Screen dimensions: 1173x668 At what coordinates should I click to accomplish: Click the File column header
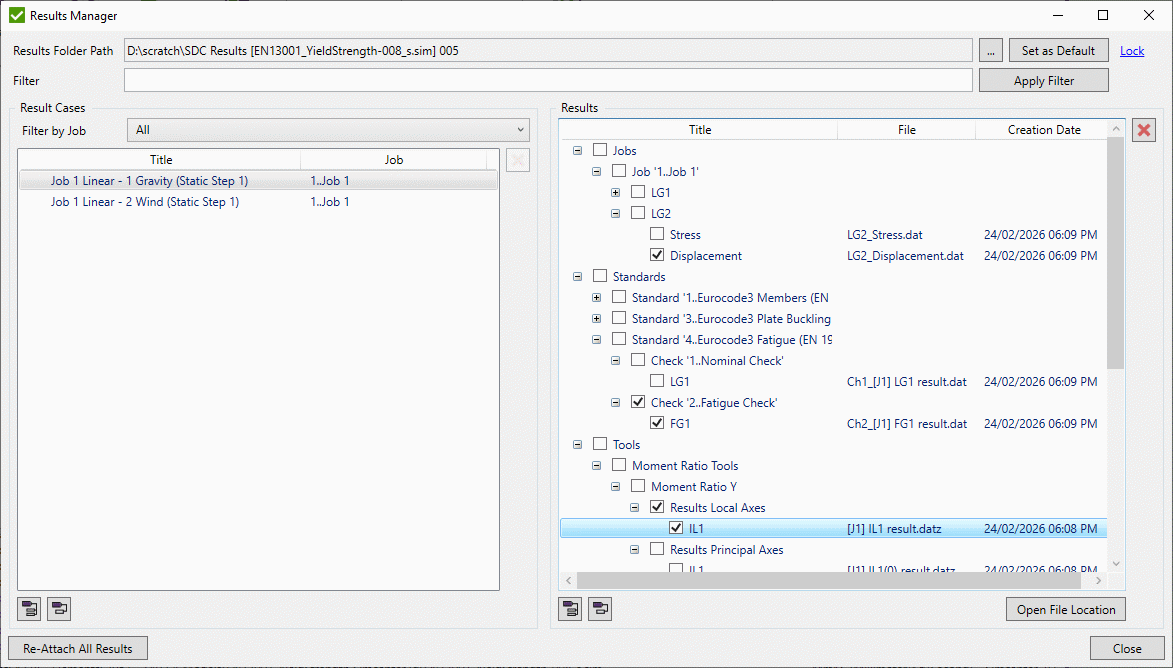[907, 129]
